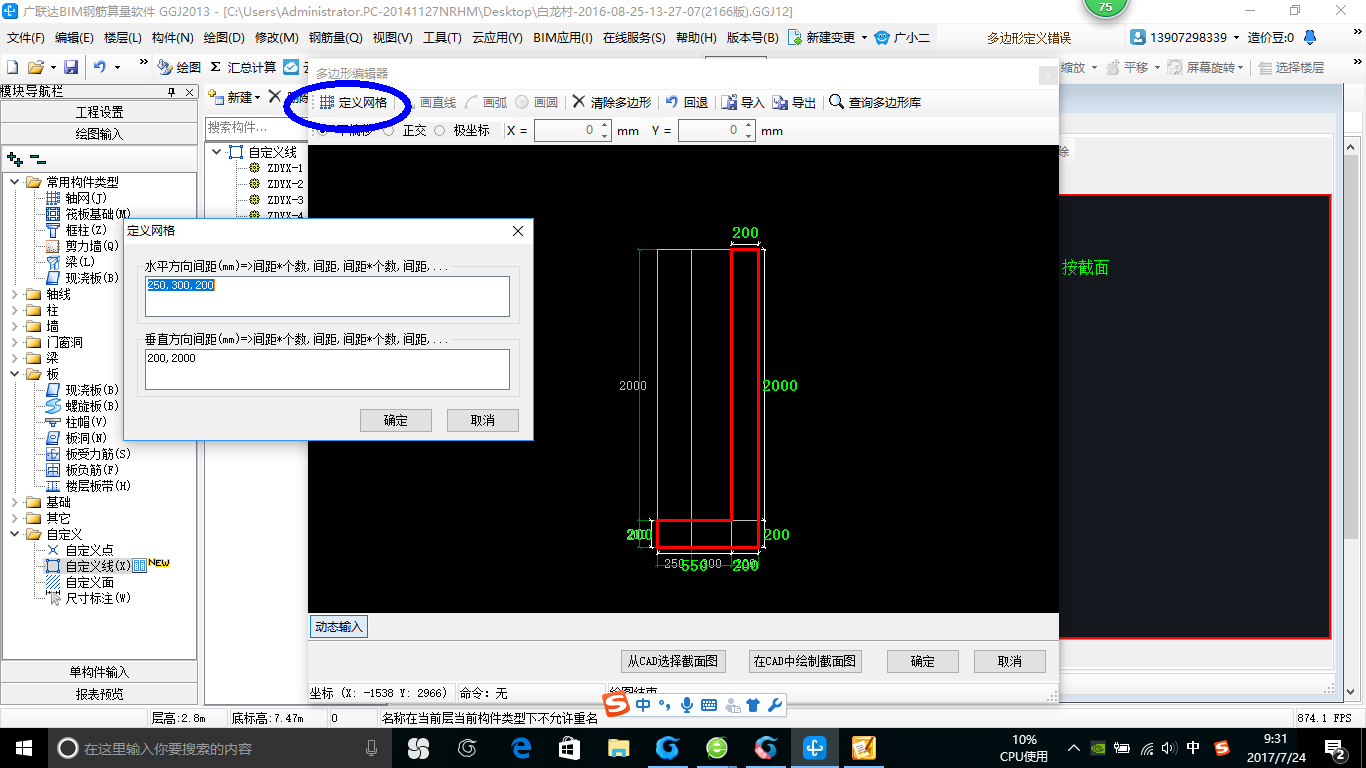Click 确定 in polygon editor bottom bar
Image resolution: width=1366 pixels, height=768 pixels.
coord(922,661)
